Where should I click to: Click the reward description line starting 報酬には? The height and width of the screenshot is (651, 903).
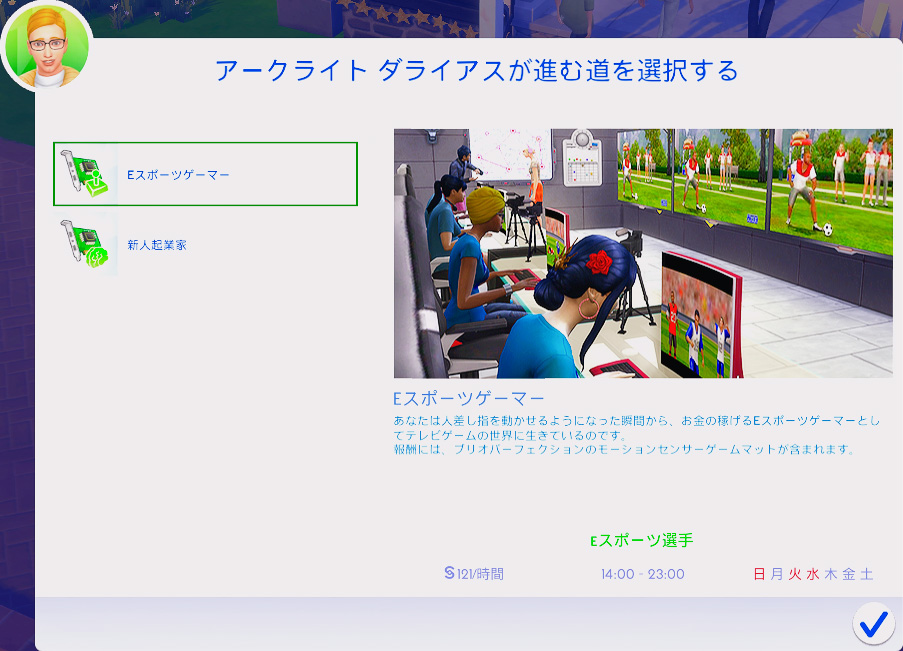624,449
